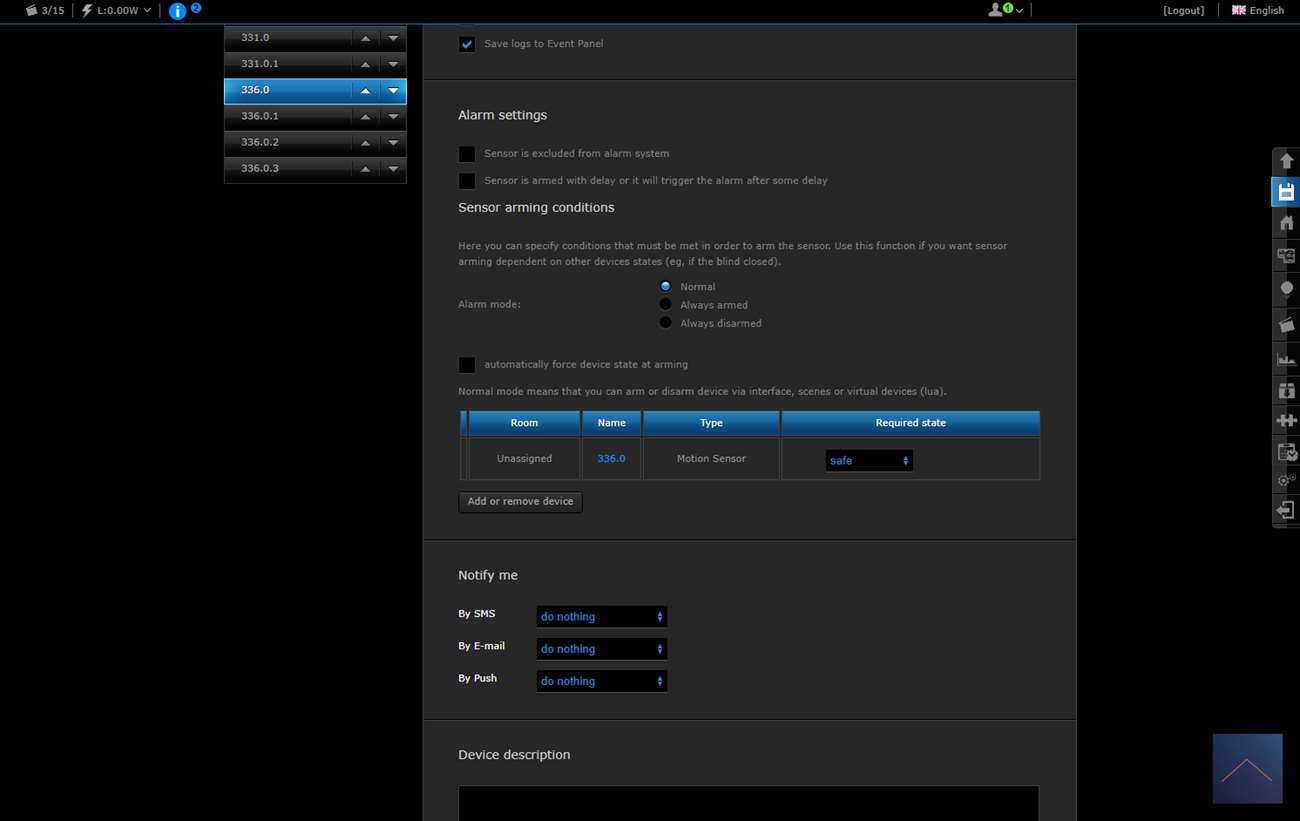Open the Required state 'safe' dropdown

click(x=869, y=461)
